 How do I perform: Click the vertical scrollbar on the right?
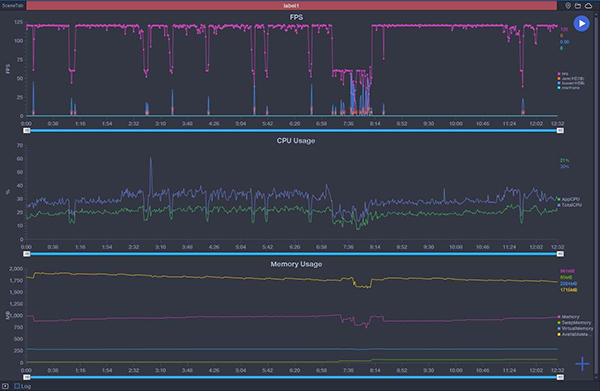[596, 195]
